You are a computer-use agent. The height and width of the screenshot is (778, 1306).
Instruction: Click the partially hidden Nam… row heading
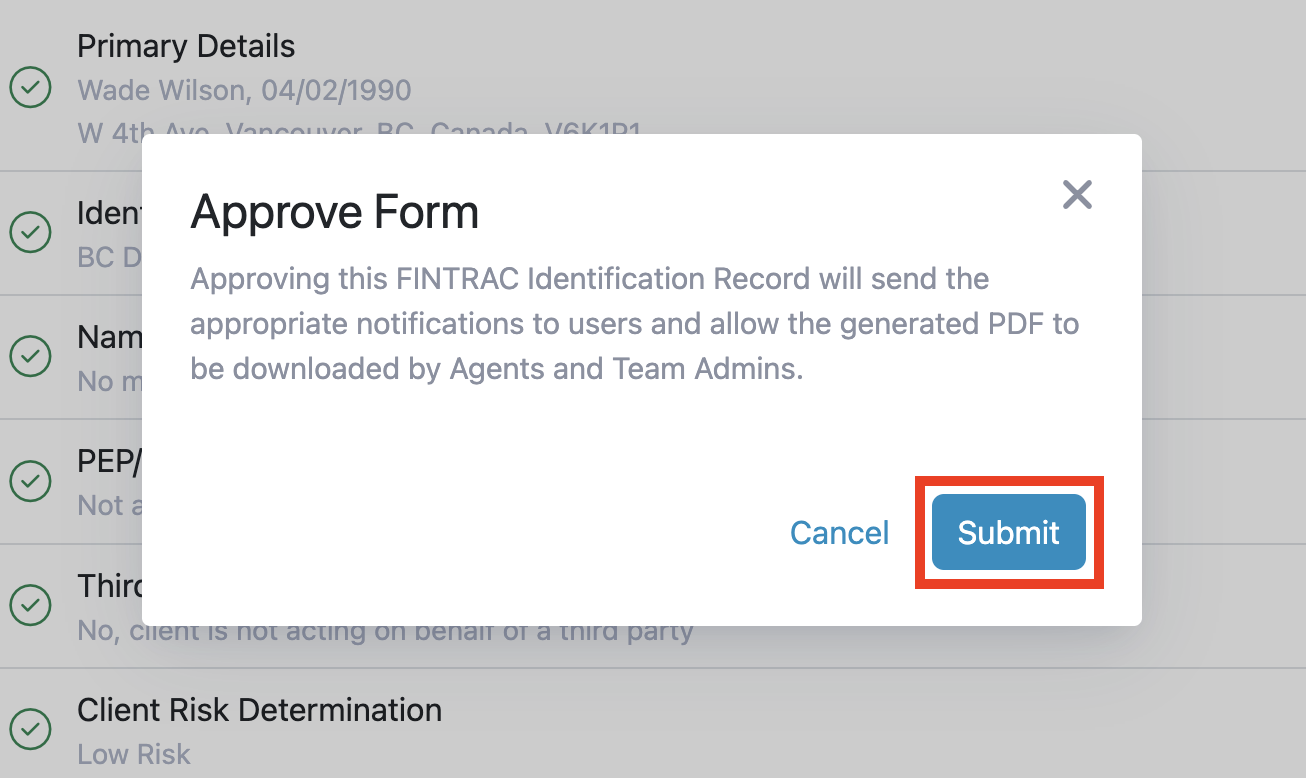[110, 337]
